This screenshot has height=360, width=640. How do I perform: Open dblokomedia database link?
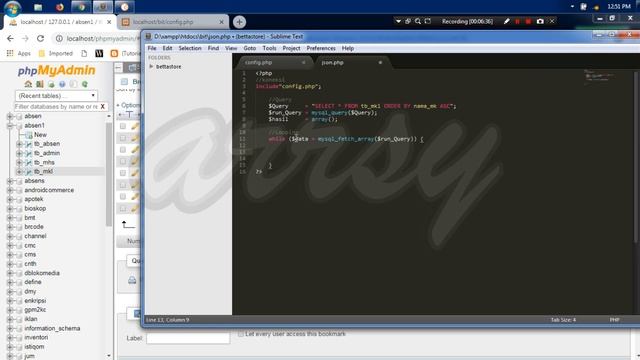[x=42, y=273]
